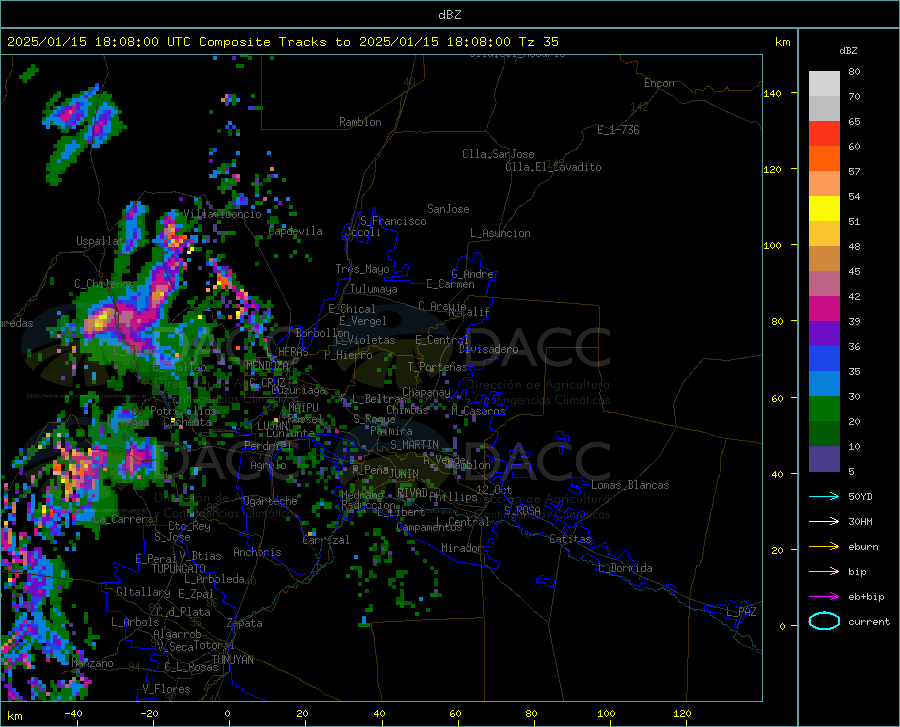Viewport: 900px width, 727px height.
Task: Click the L_PAZ label on map
Action: pyautogui.click(x=741, y=612)
